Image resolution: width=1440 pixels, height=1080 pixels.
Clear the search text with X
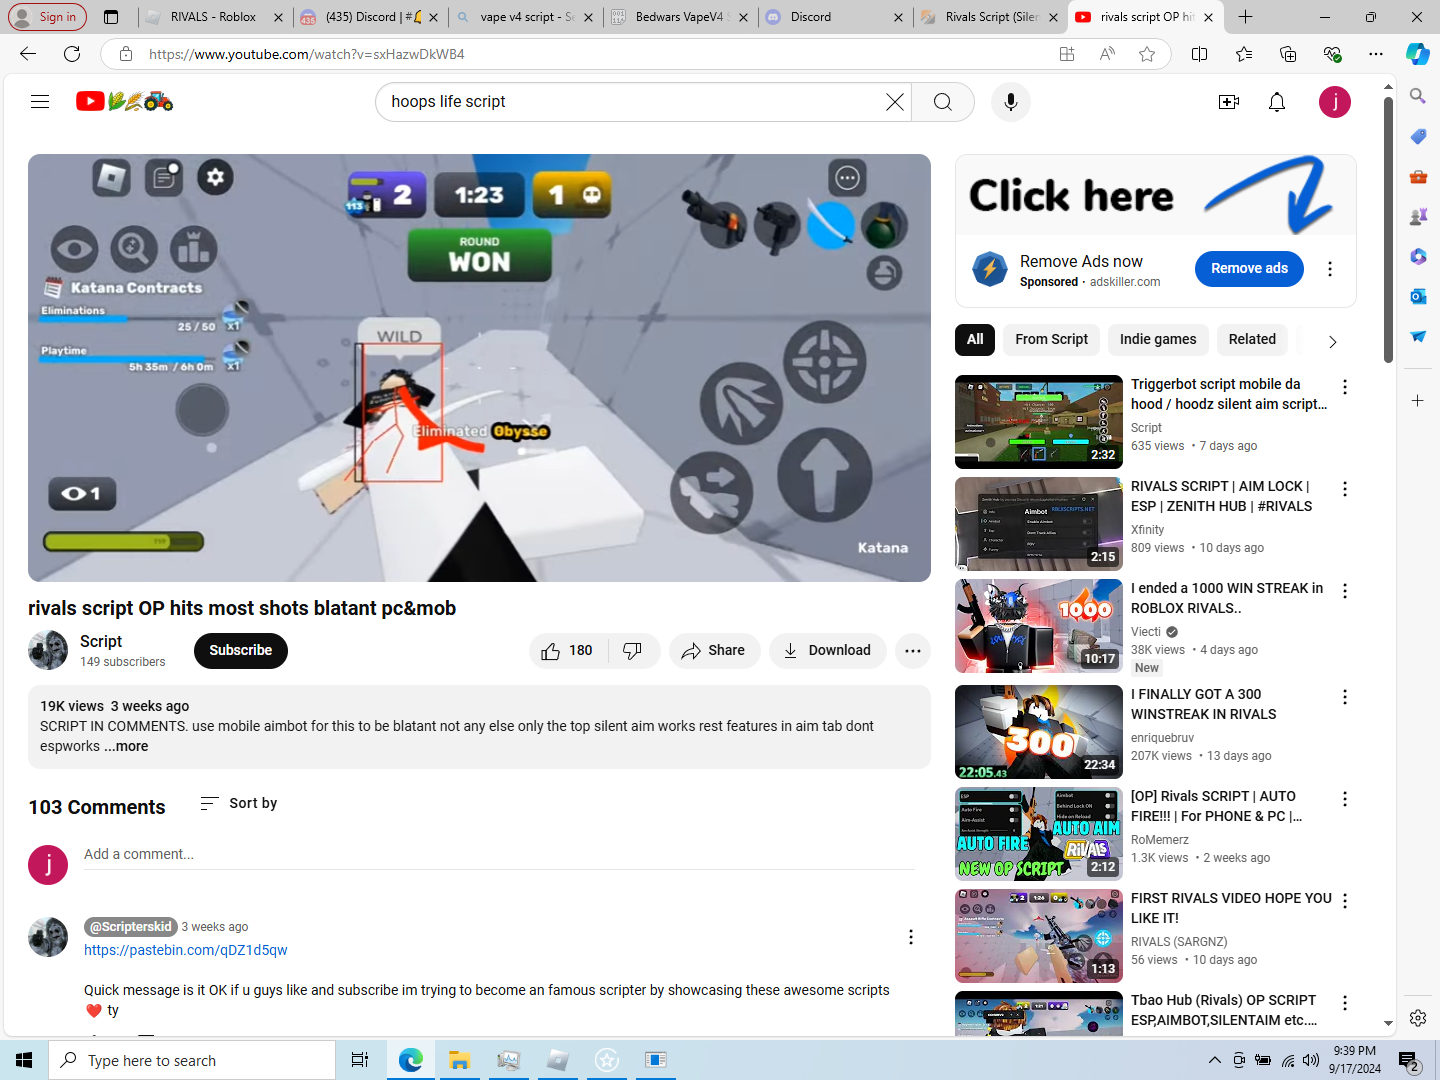pos(895,102)
